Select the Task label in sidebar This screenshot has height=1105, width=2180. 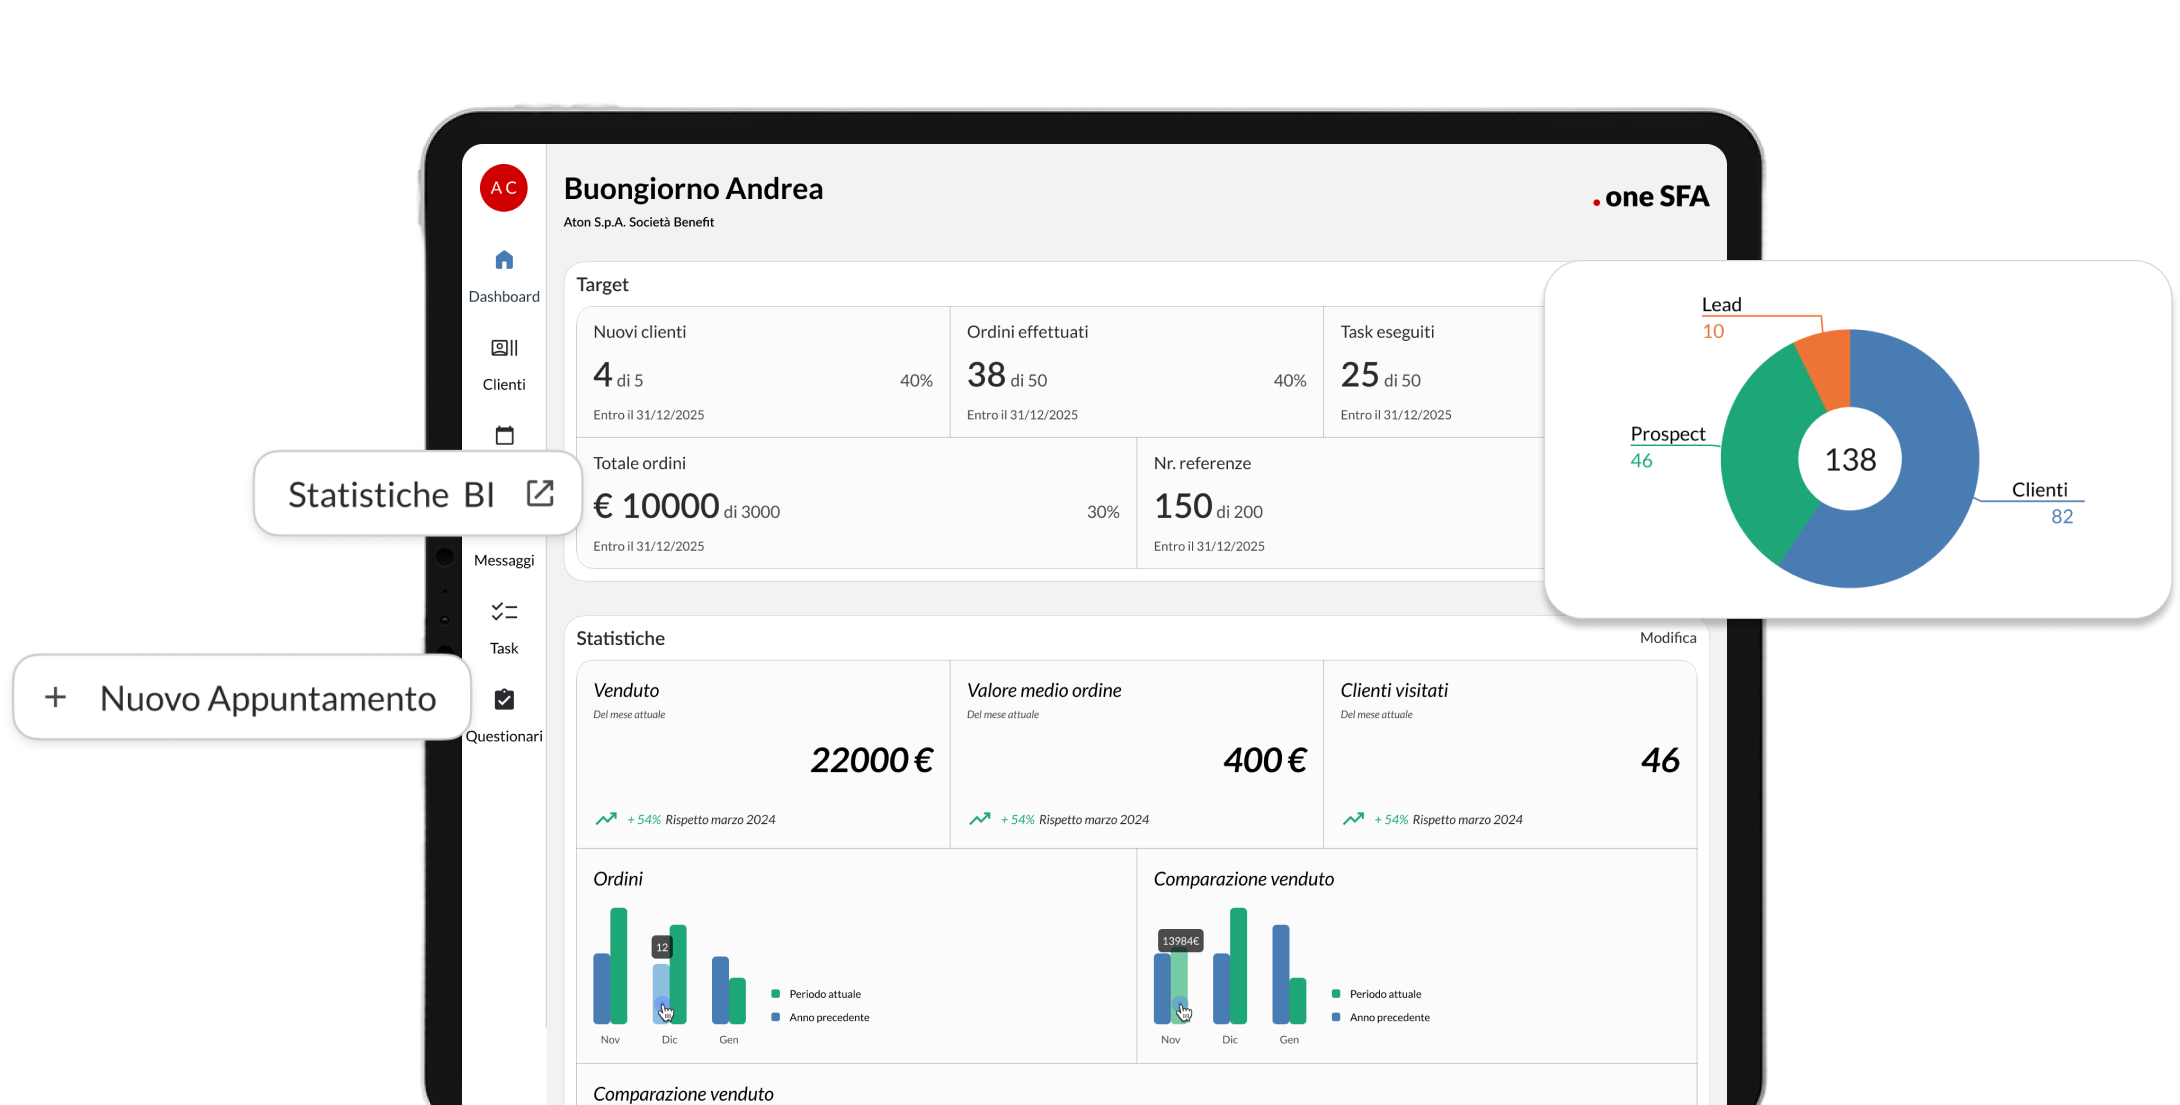pos(504,648)
